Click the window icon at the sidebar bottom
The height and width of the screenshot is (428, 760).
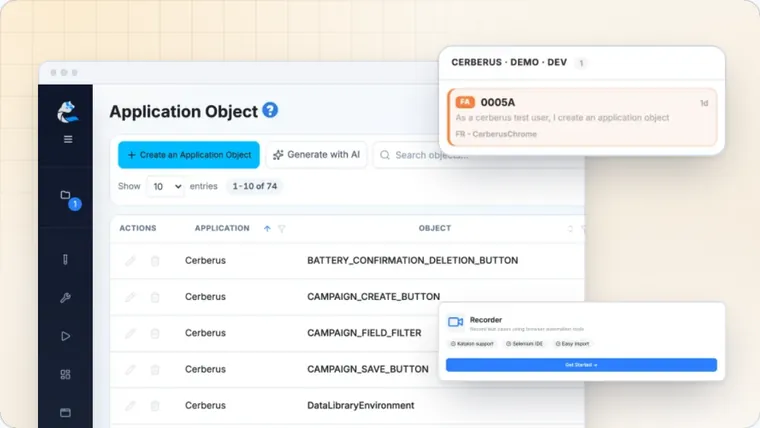click(65, 412)
